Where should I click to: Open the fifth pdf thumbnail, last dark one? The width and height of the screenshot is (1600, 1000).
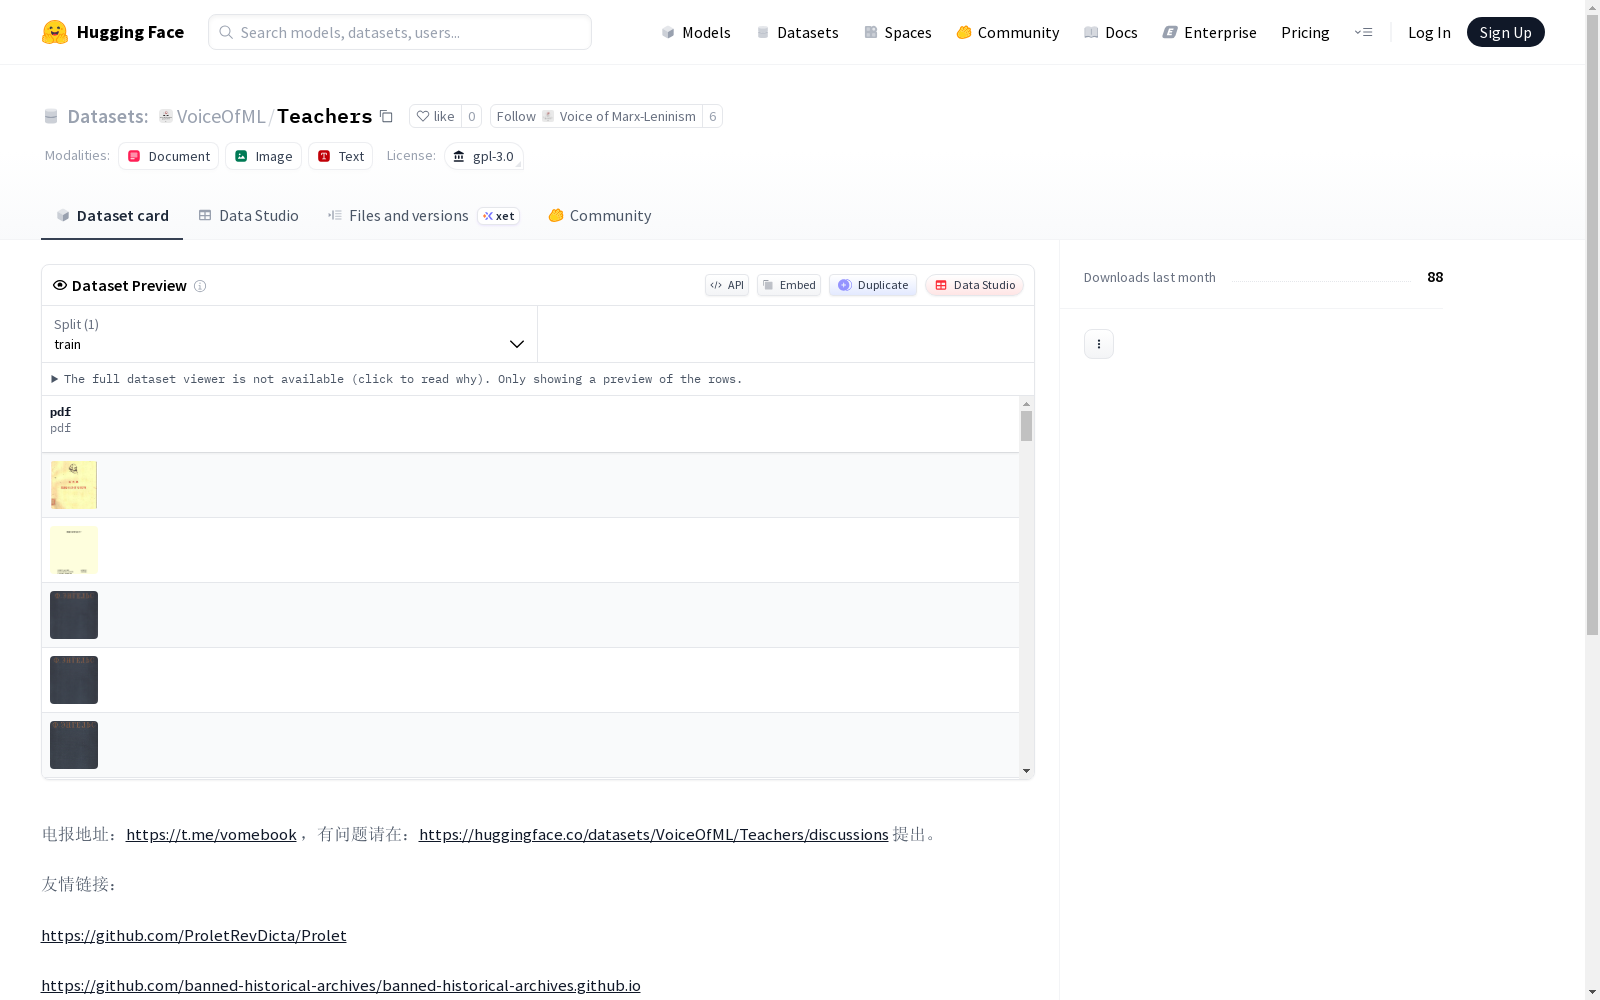[74, 745]
